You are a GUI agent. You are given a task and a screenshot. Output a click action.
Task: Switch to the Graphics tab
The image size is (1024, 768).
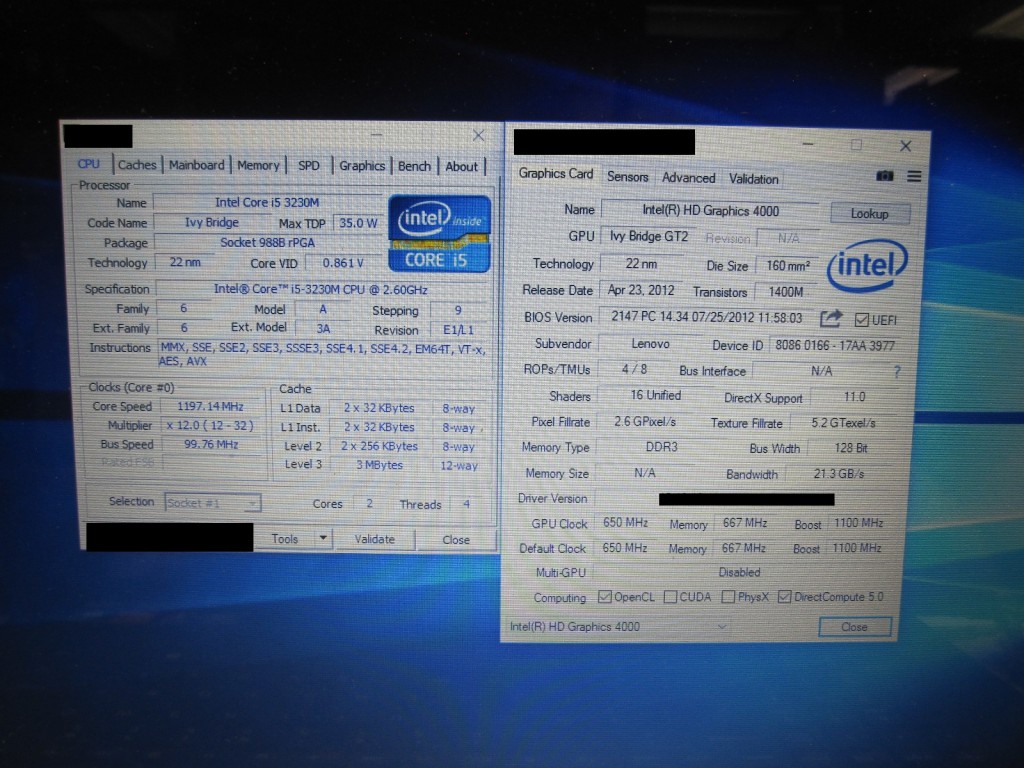click(362, 166)
